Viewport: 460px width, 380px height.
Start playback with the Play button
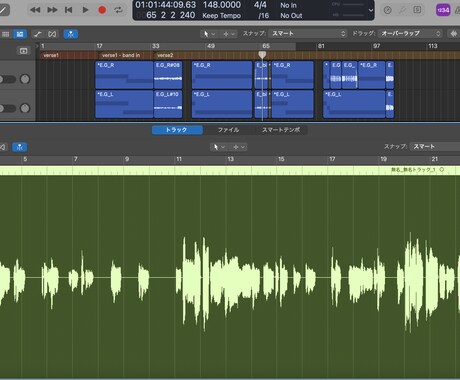[x=85, y=10]
